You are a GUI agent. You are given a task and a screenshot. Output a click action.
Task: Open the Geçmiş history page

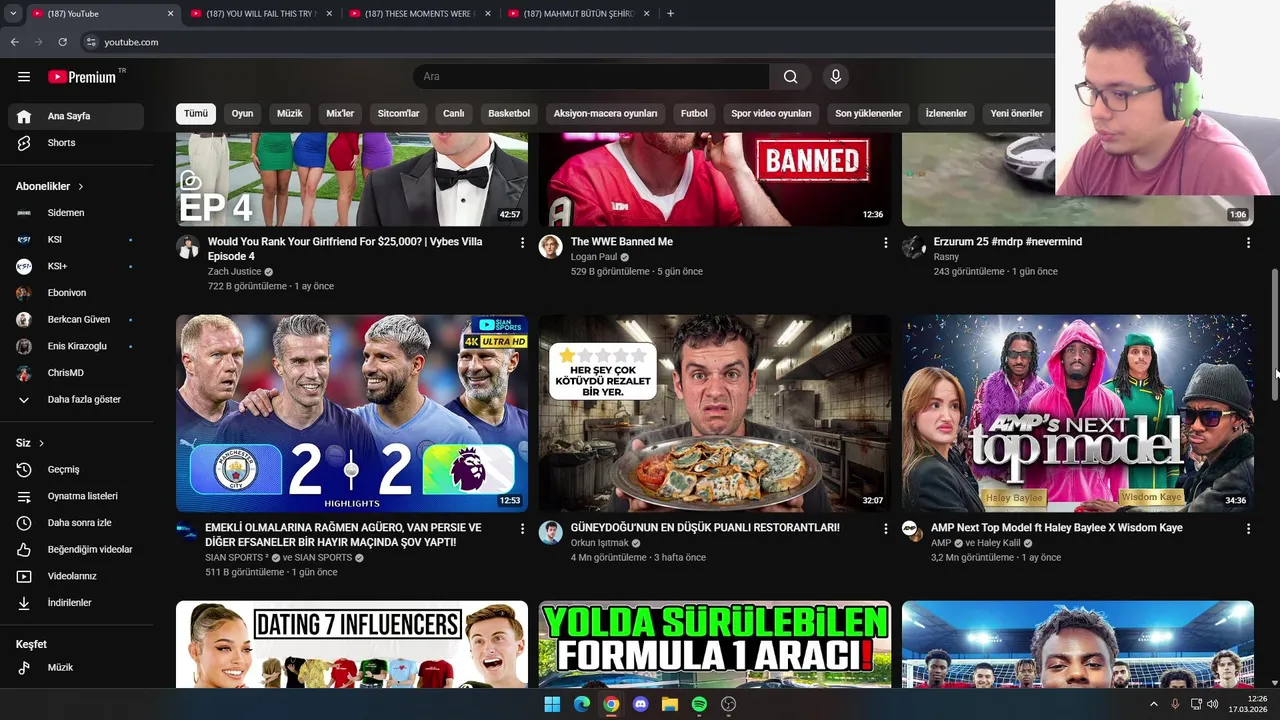click(76, 469)
